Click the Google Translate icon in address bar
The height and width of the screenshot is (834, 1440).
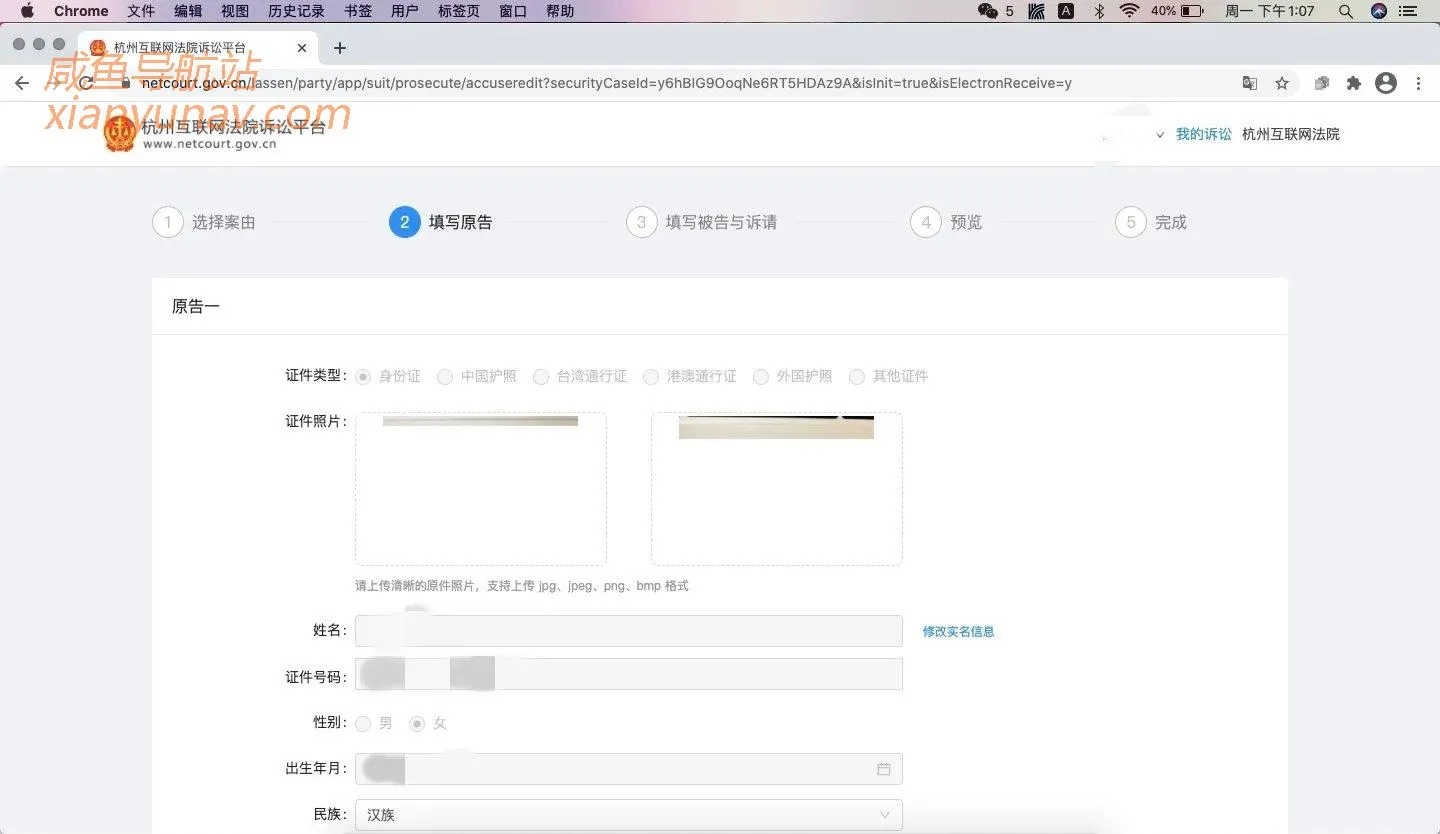[1250, 83]
